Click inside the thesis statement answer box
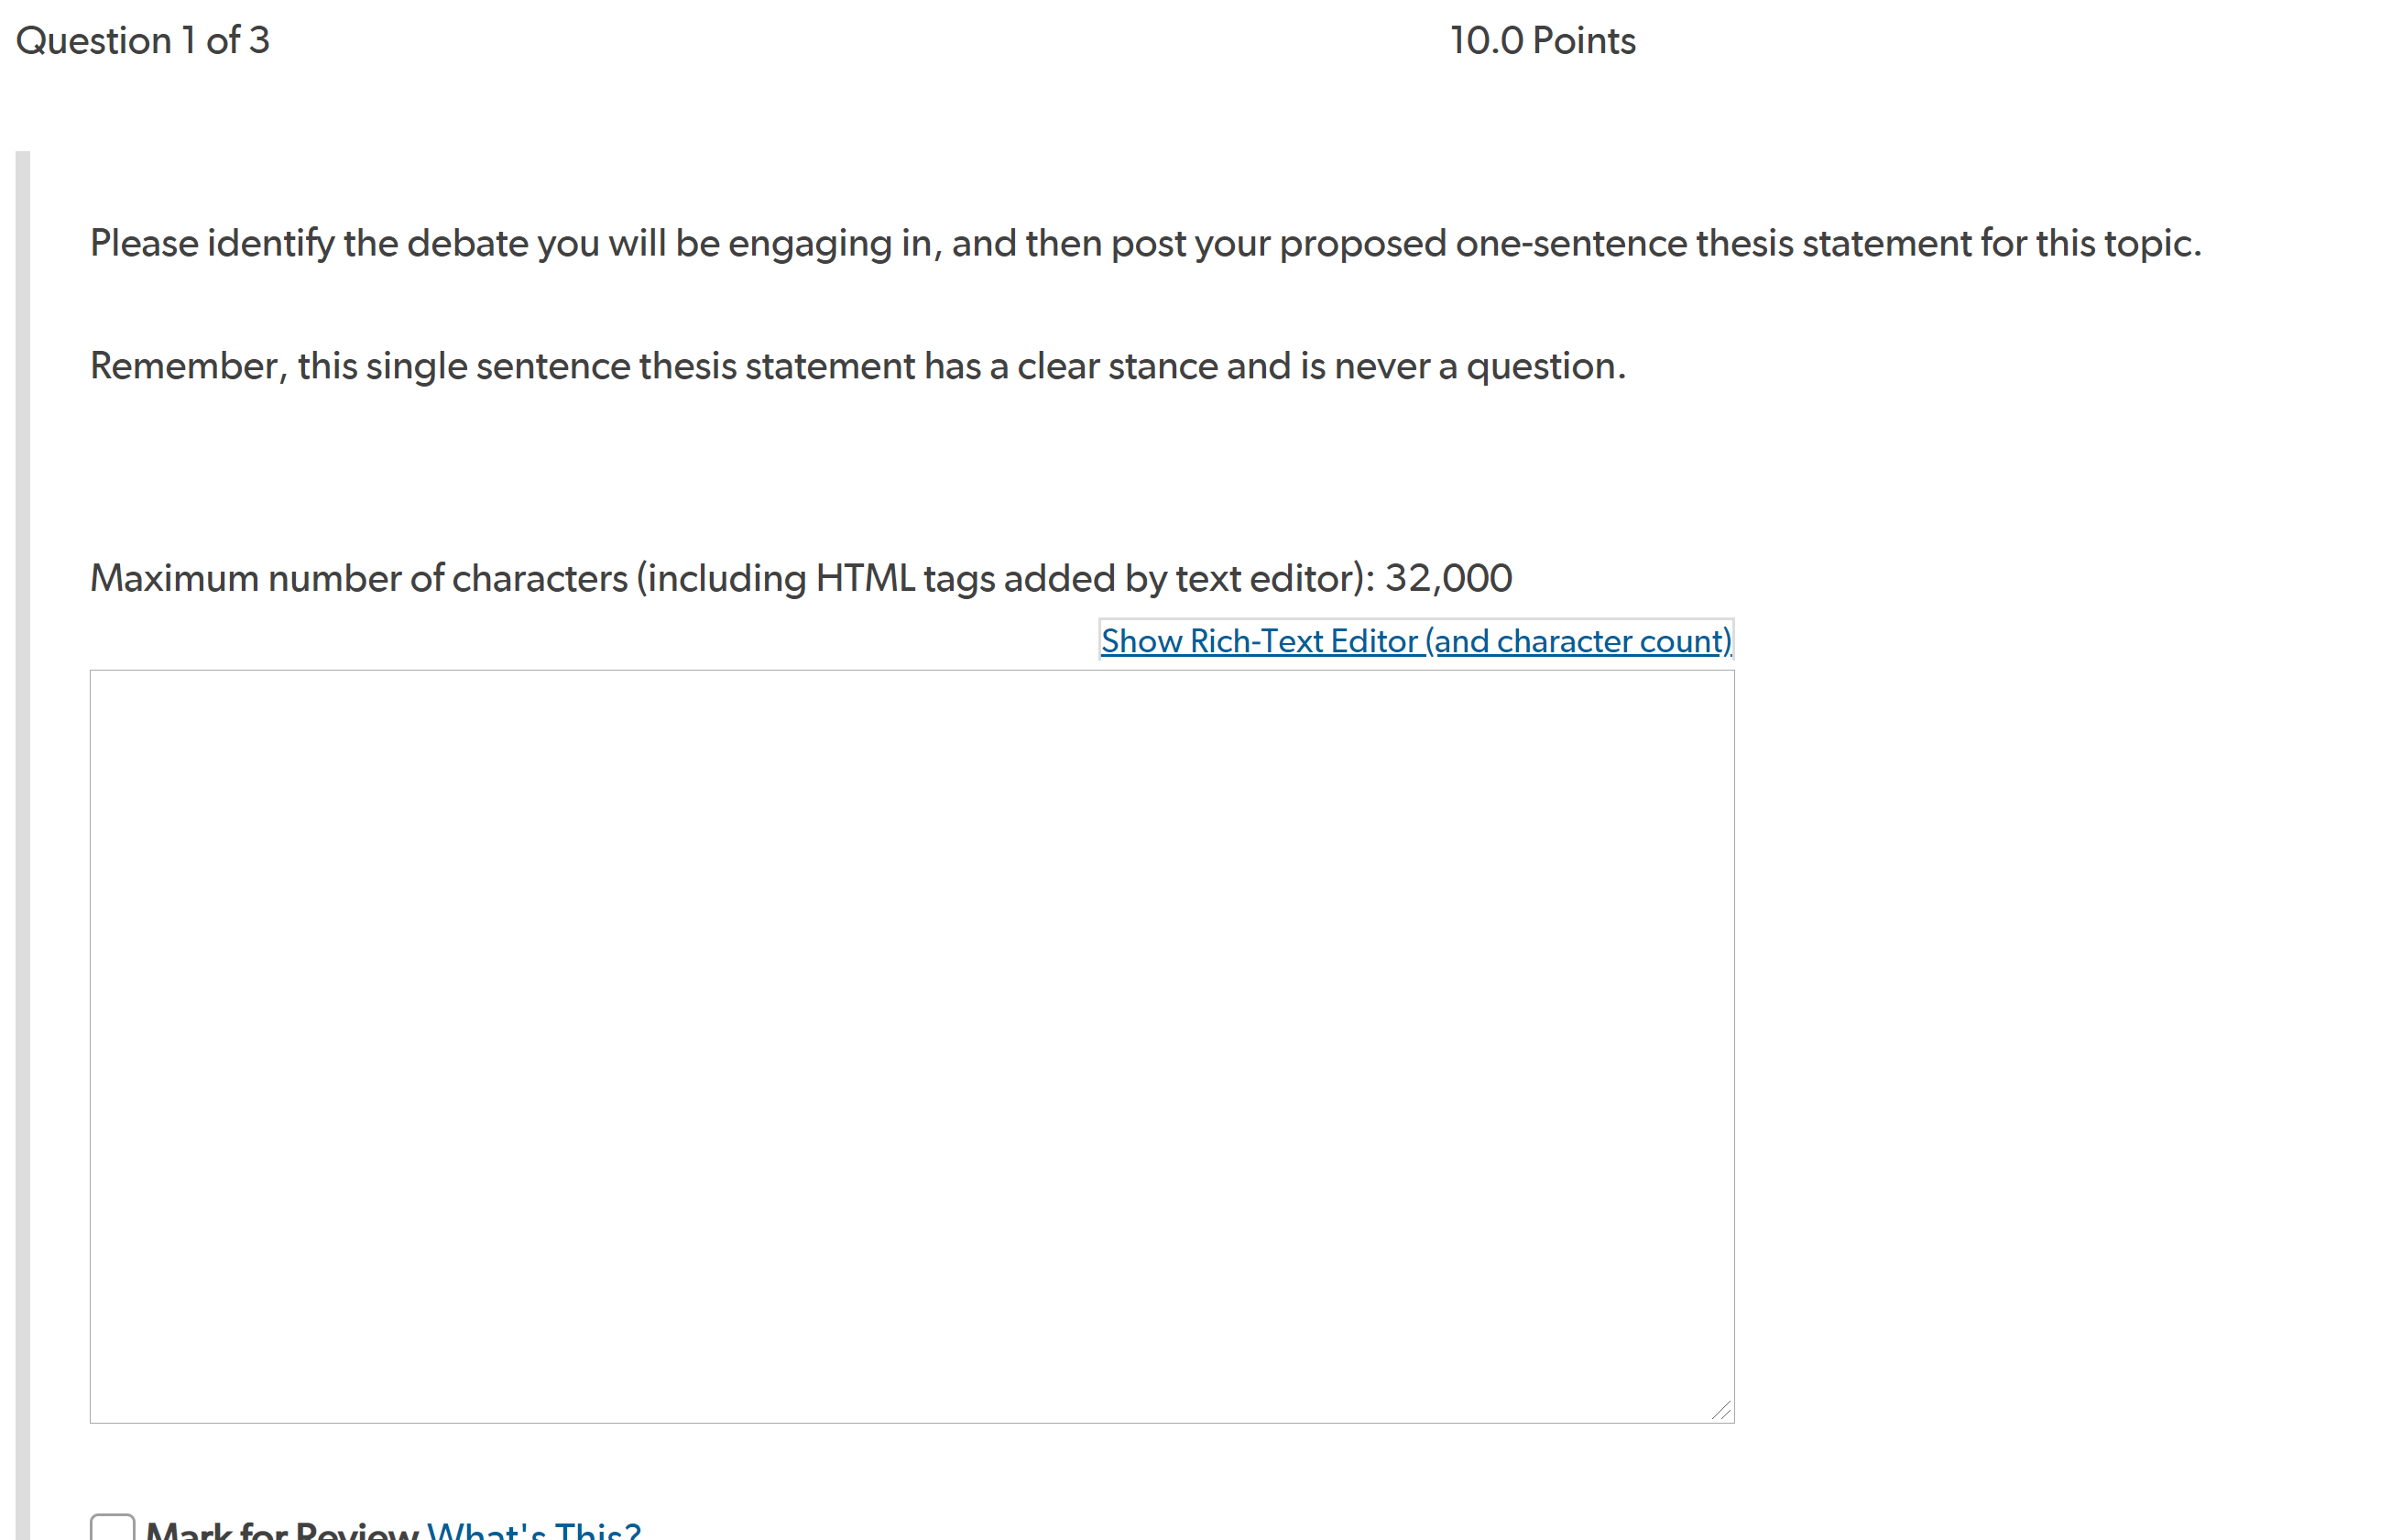This screenshot has height=1540, width=2402. (912, 1046)
